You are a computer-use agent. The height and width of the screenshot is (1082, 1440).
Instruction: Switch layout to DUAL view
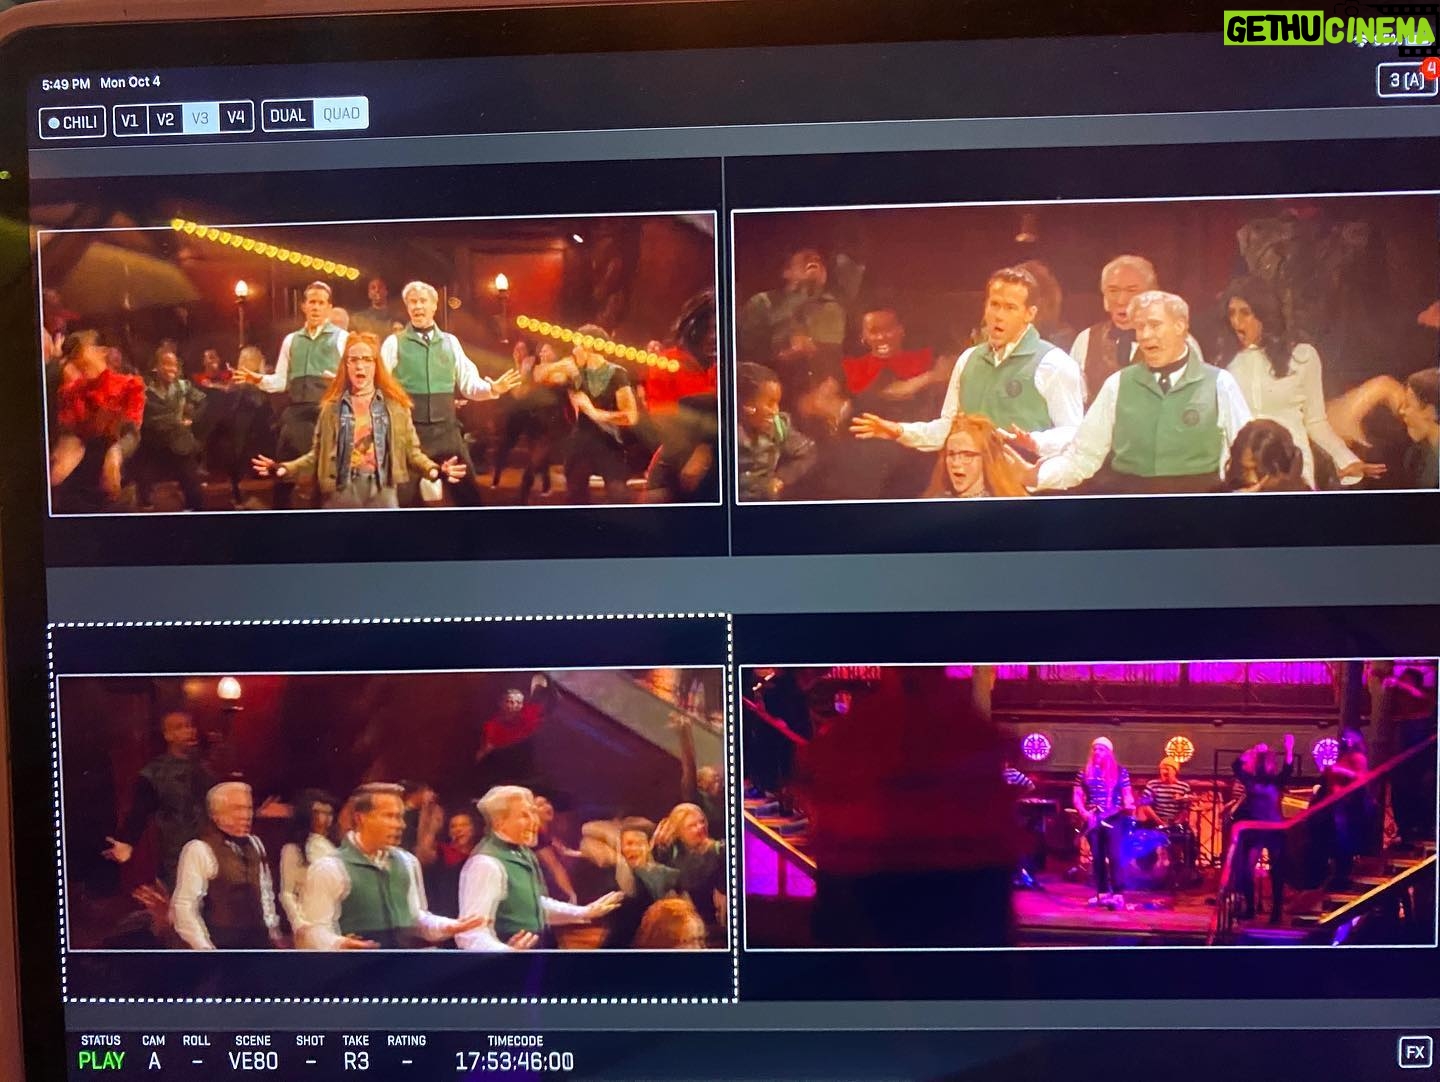288,115
